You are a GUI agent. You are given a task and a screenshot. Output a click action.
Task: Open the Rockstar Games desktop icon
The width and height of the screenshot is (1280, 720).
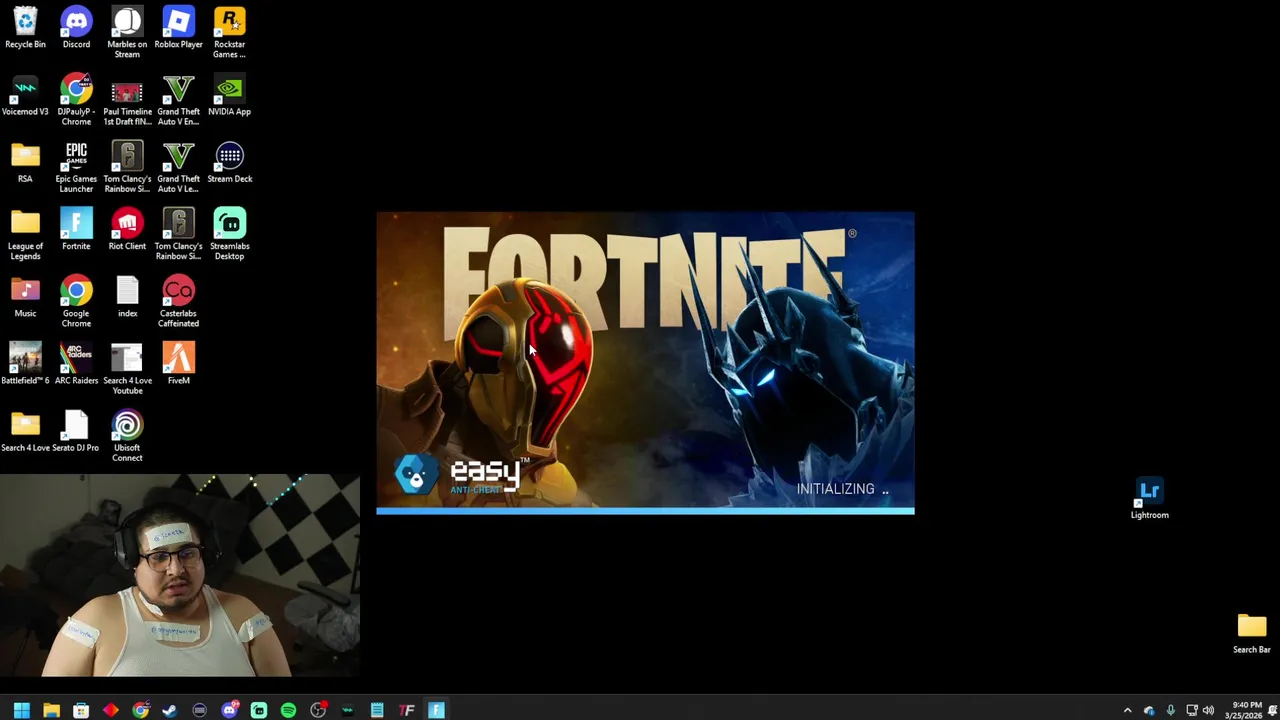[229, 33]
